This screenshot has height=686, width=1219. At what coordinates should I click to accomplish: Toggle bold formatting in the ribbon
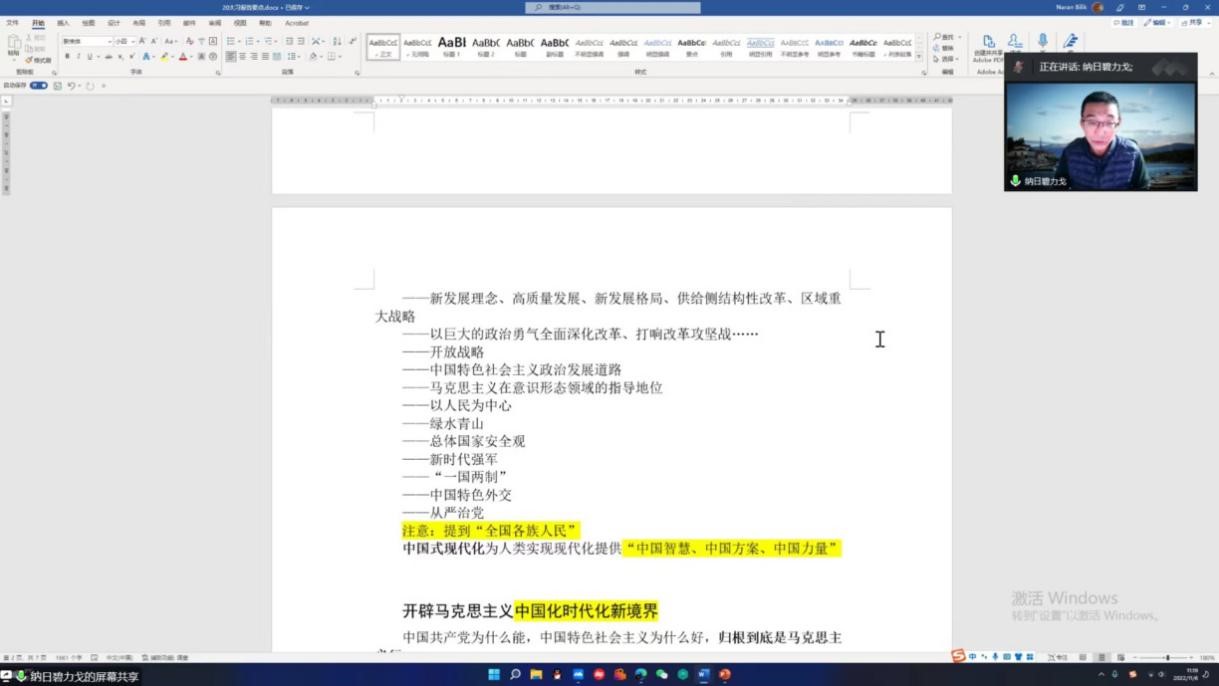point(67,57)
